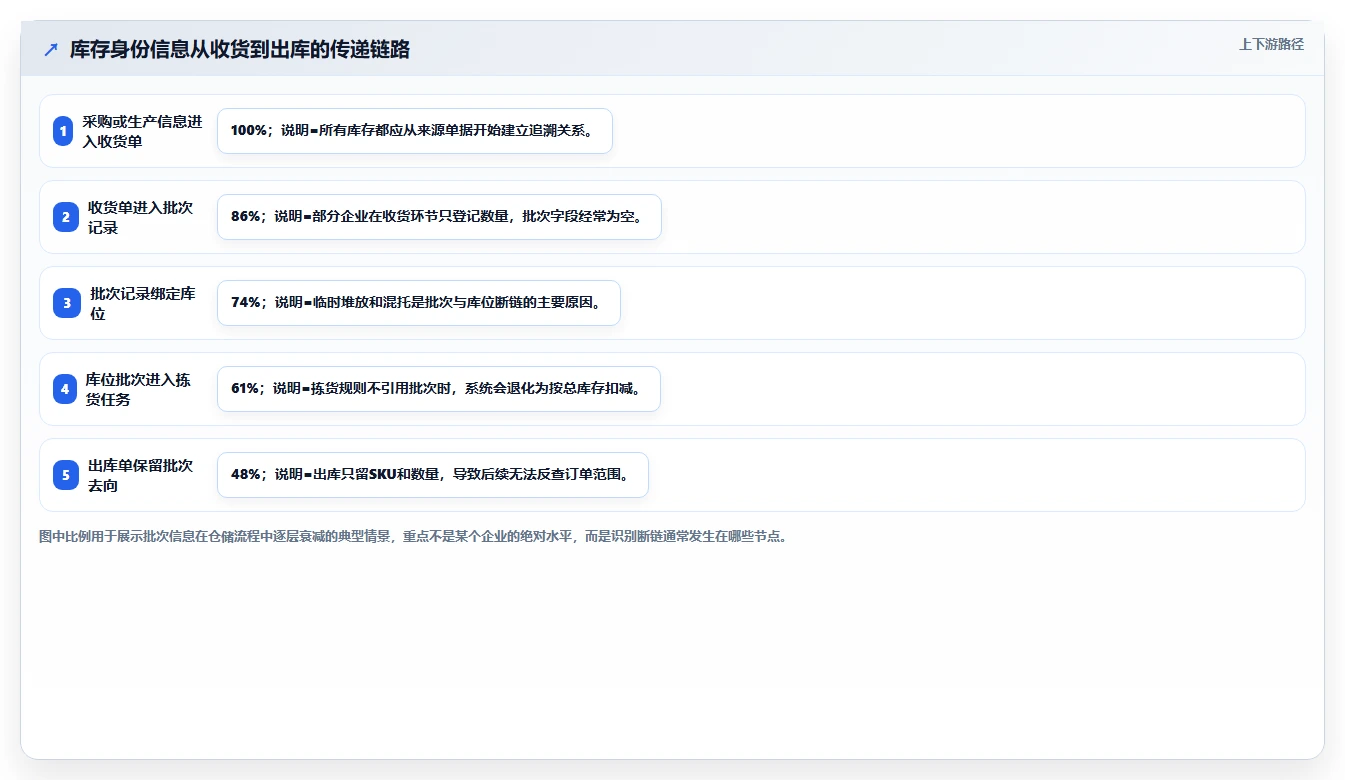Click the step 4 number badge
This screenshot has width=1345, height=780.
(x=64, y=389)
